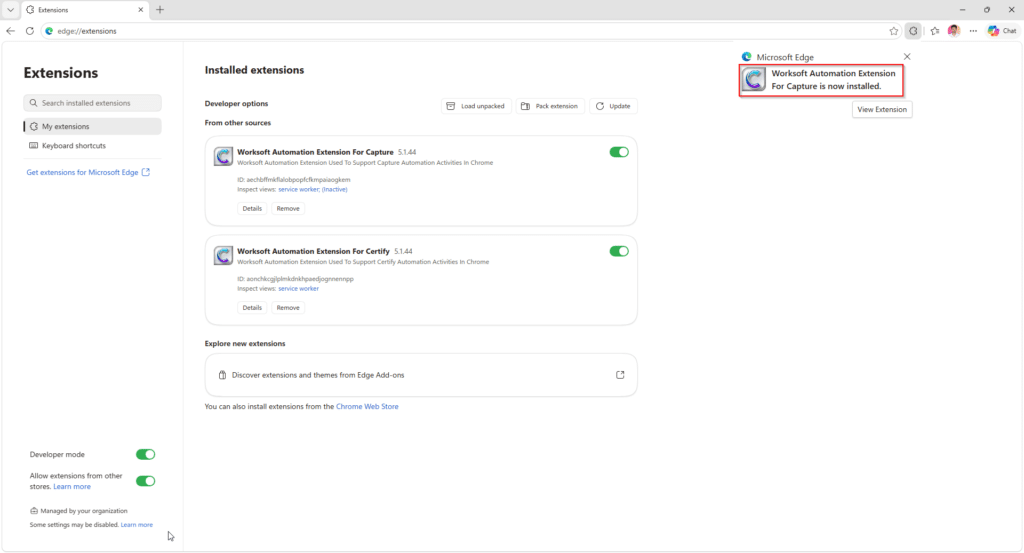This screenshot has height=553, width=1024.
Task: Open Keyboard shortcuts in sidebar
Action: point(93,146)
